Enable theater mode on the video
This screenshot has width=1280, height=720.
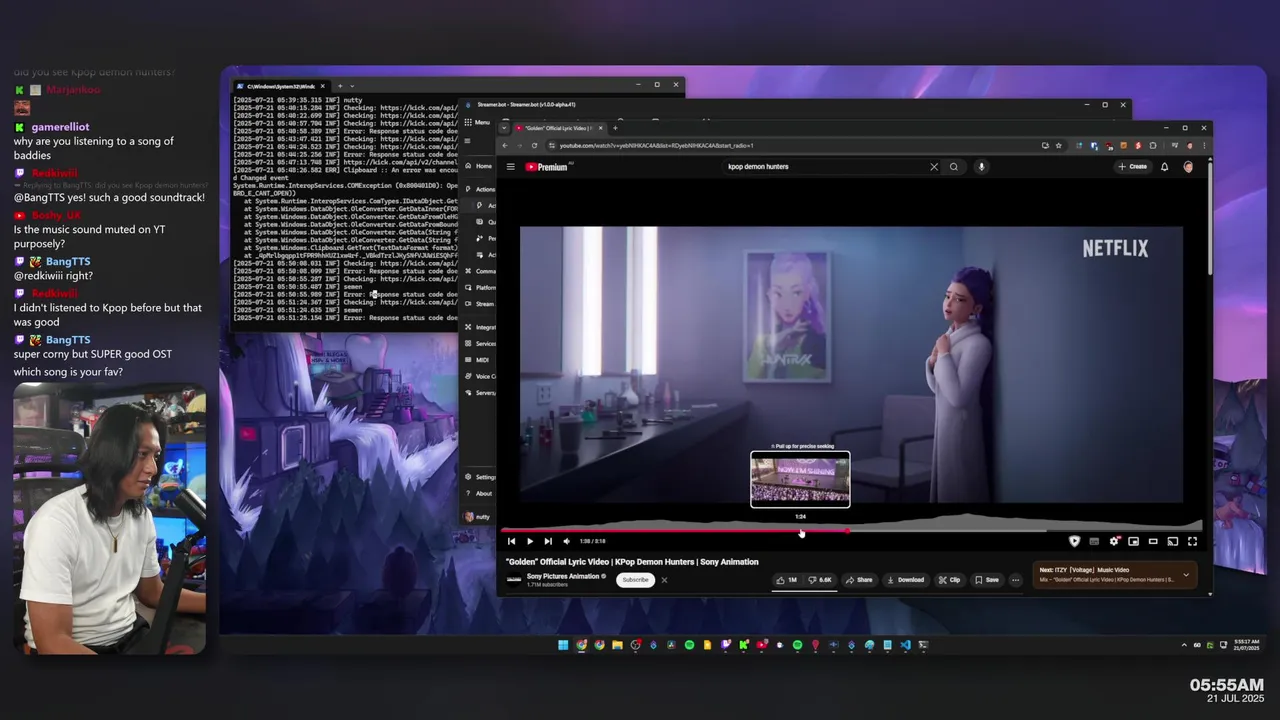1153,541
